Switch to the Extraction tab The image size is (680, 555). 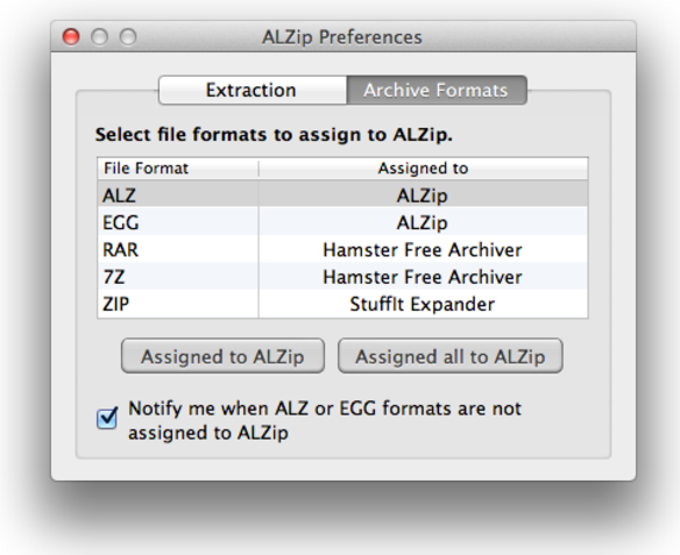(253, 90)
